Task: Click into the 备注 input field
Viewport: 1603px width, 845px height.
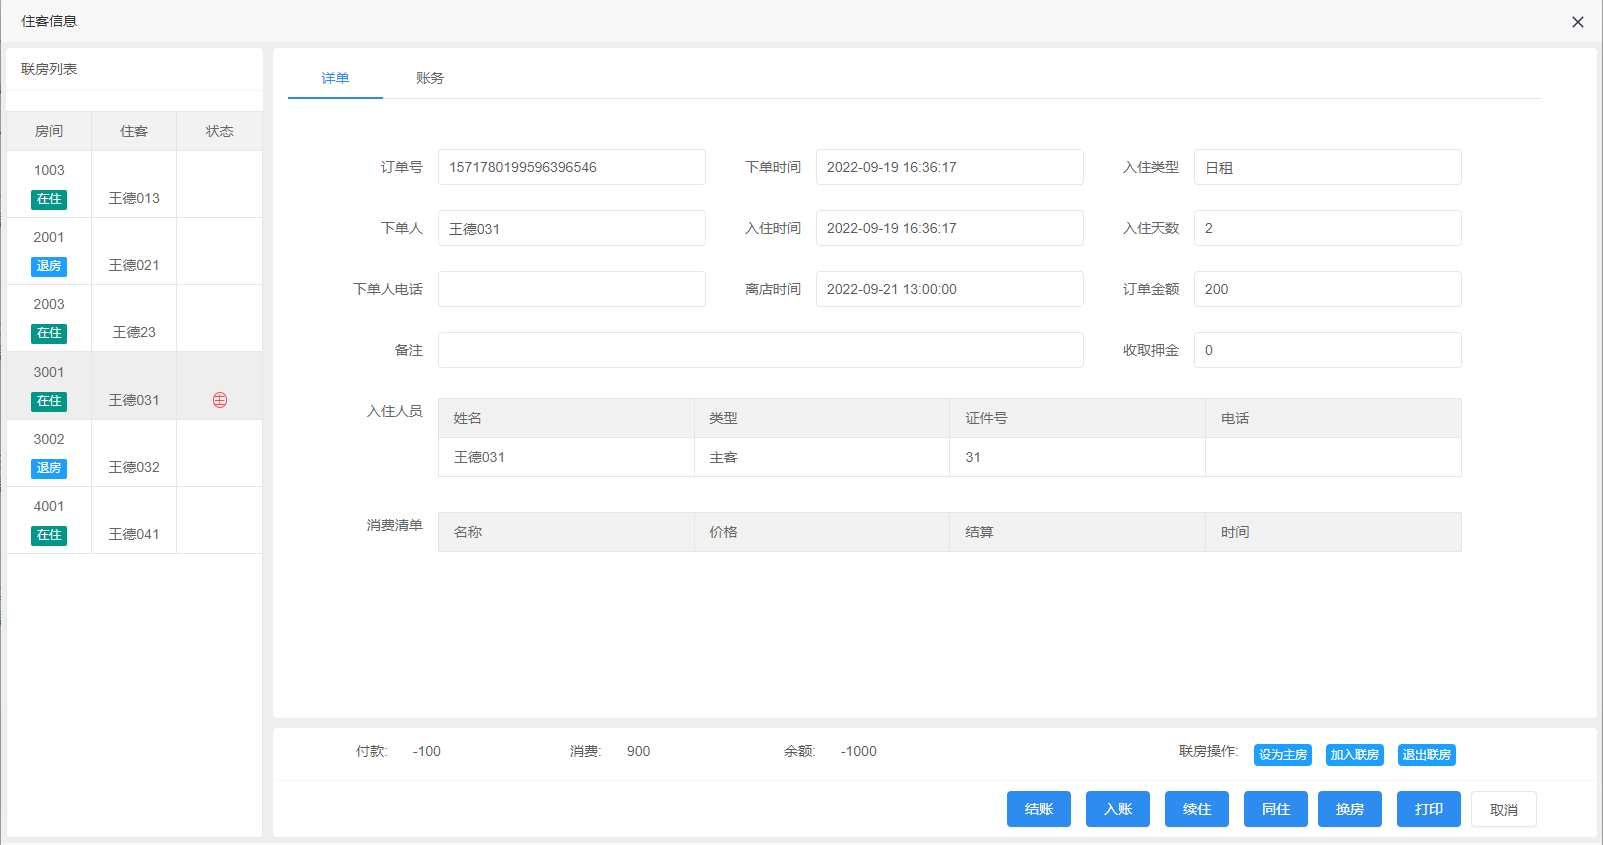Action: (761, 350)
